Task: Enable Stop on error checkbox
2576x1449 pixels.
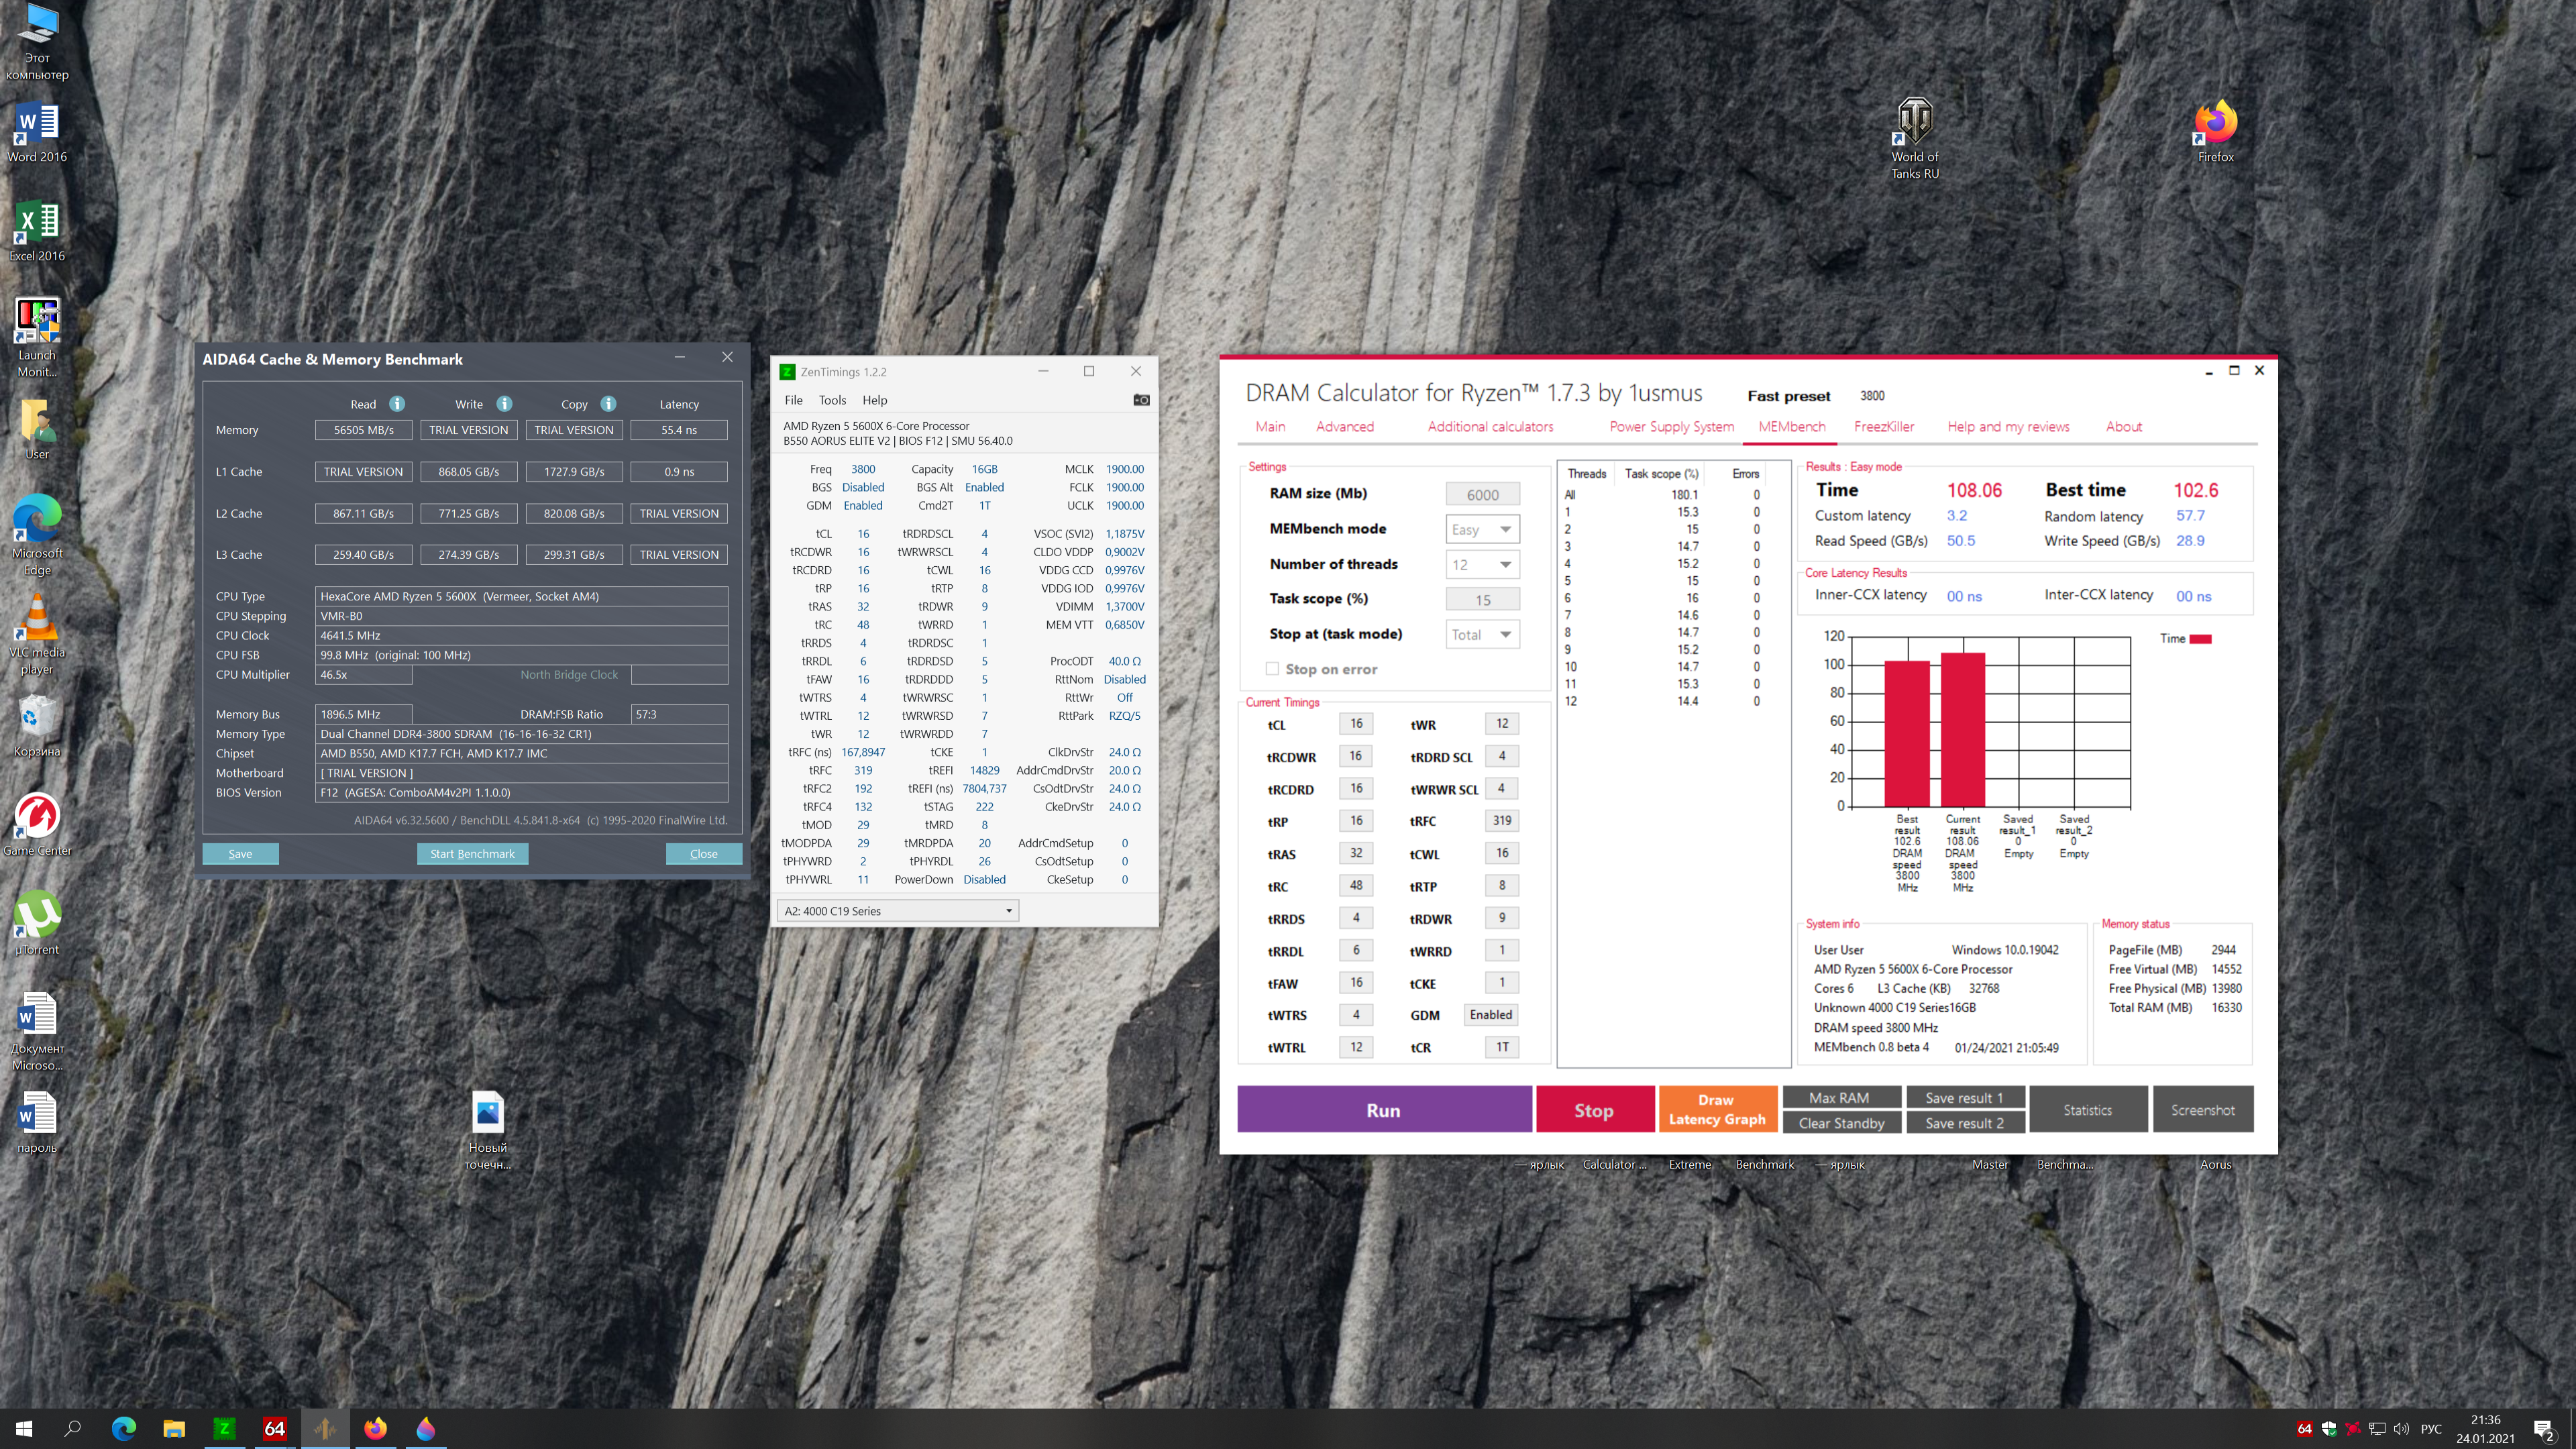Action: [1272, 669]
